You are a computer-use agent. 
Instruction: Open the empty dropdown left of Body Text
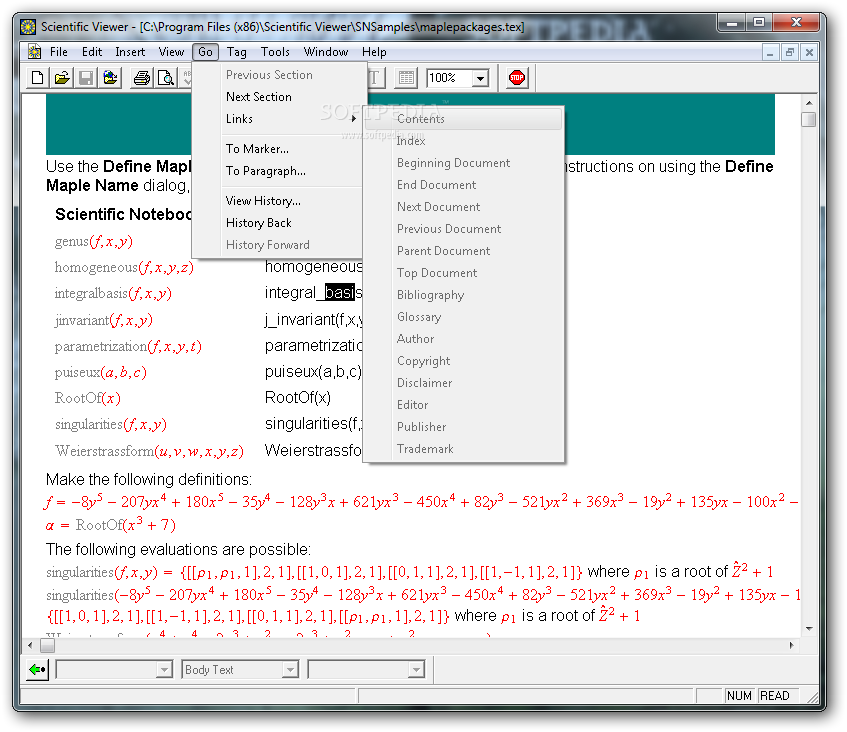[x=164, y=670]
